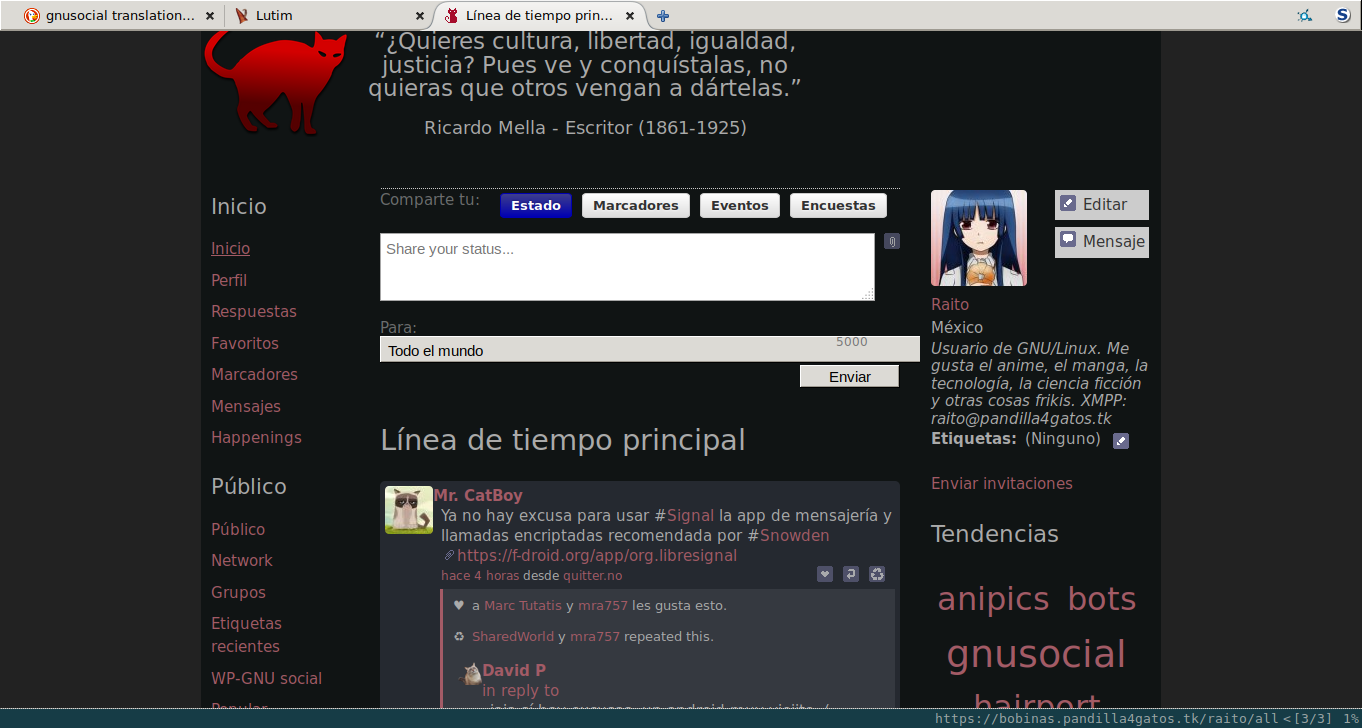Click the Enviar invitaciones link
1362x728 pixels.
click(1002, 483)
